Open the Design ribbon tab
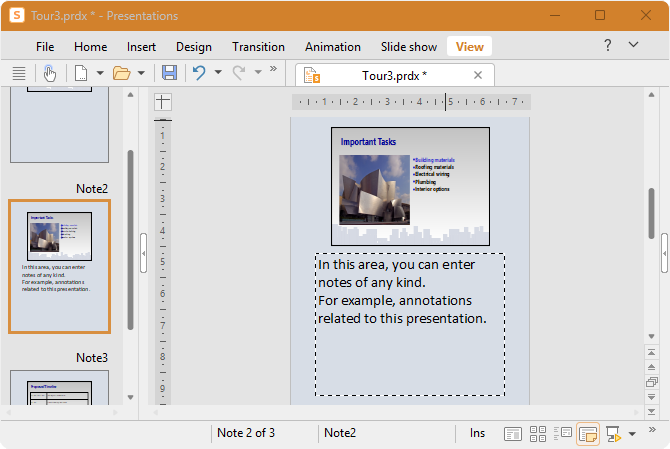 tap(194, 47)
